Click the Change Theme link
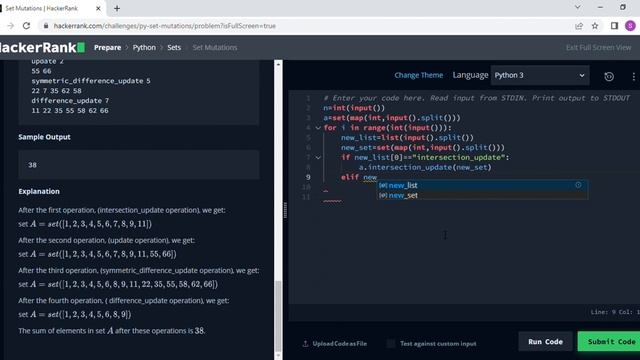640x360 pixels. coord(418,75)
